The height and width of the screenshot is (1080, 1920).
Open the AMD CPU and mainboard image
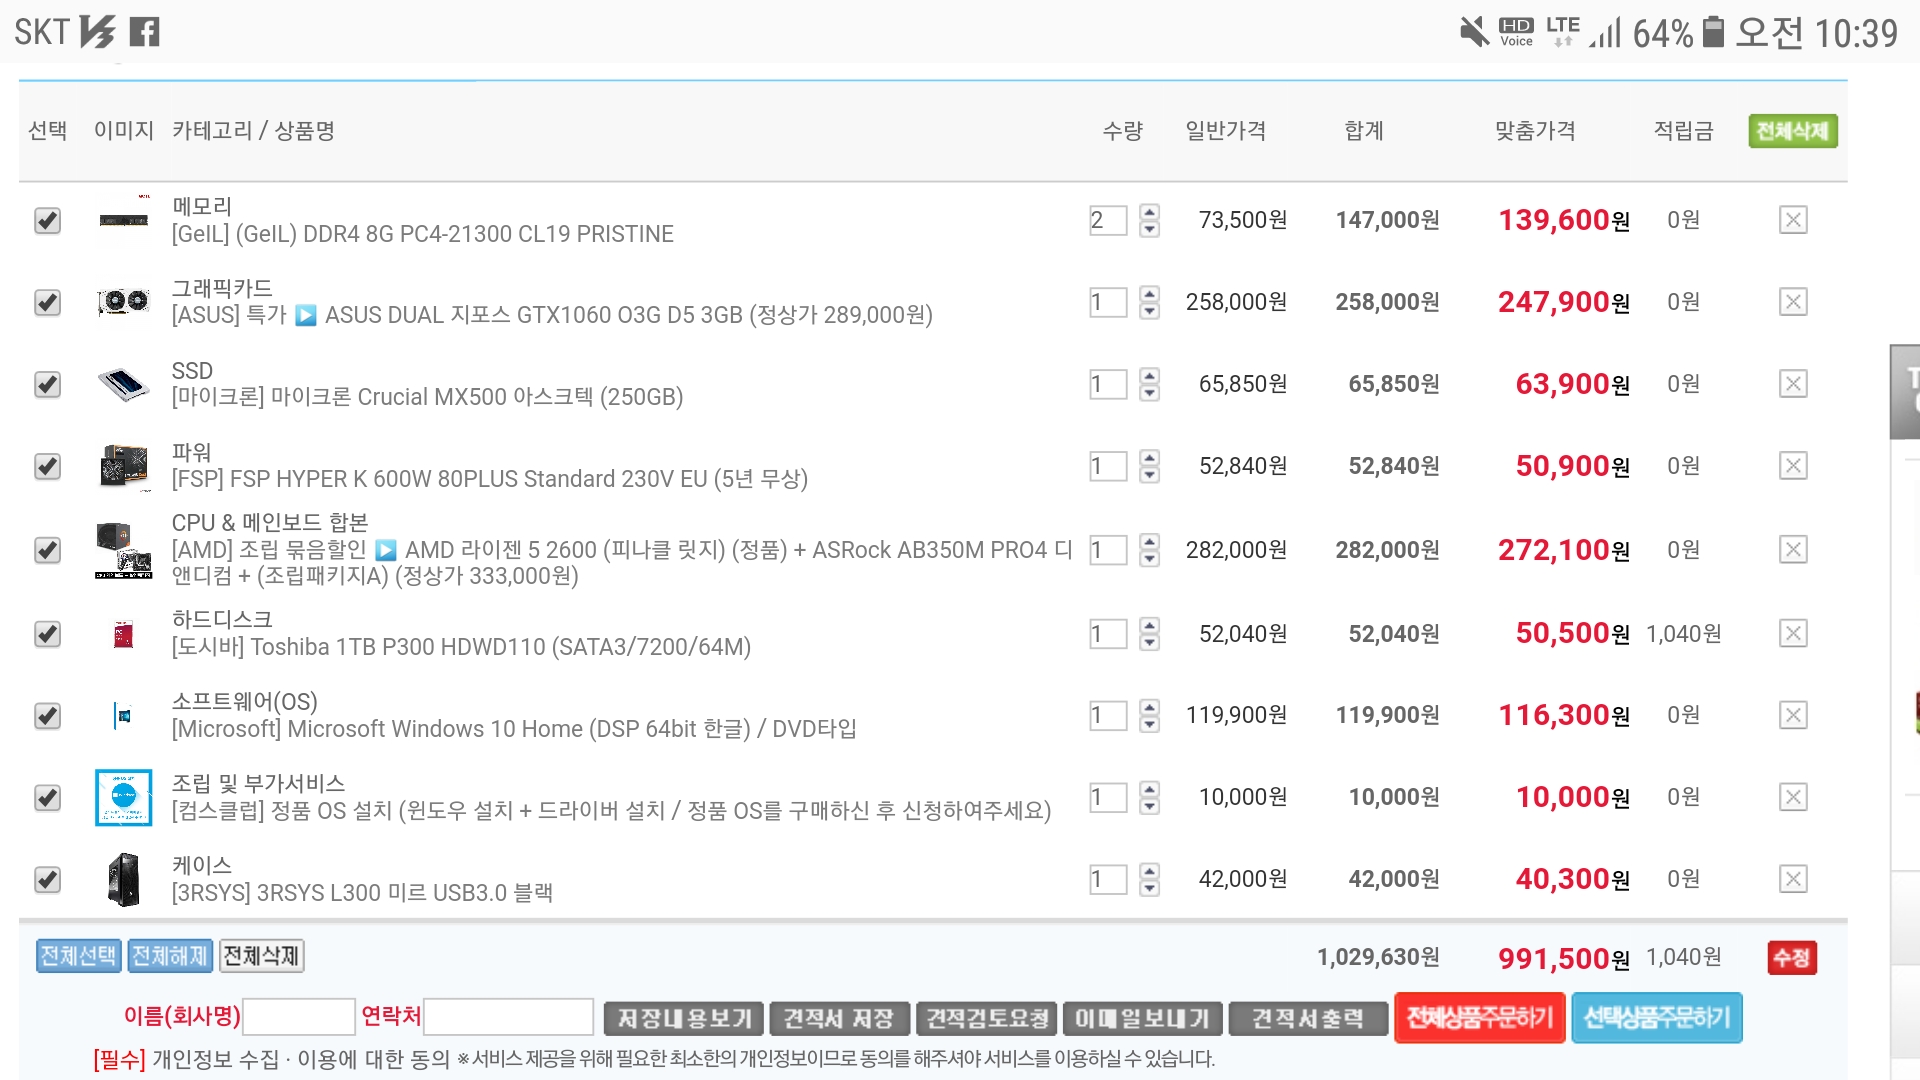124,550
